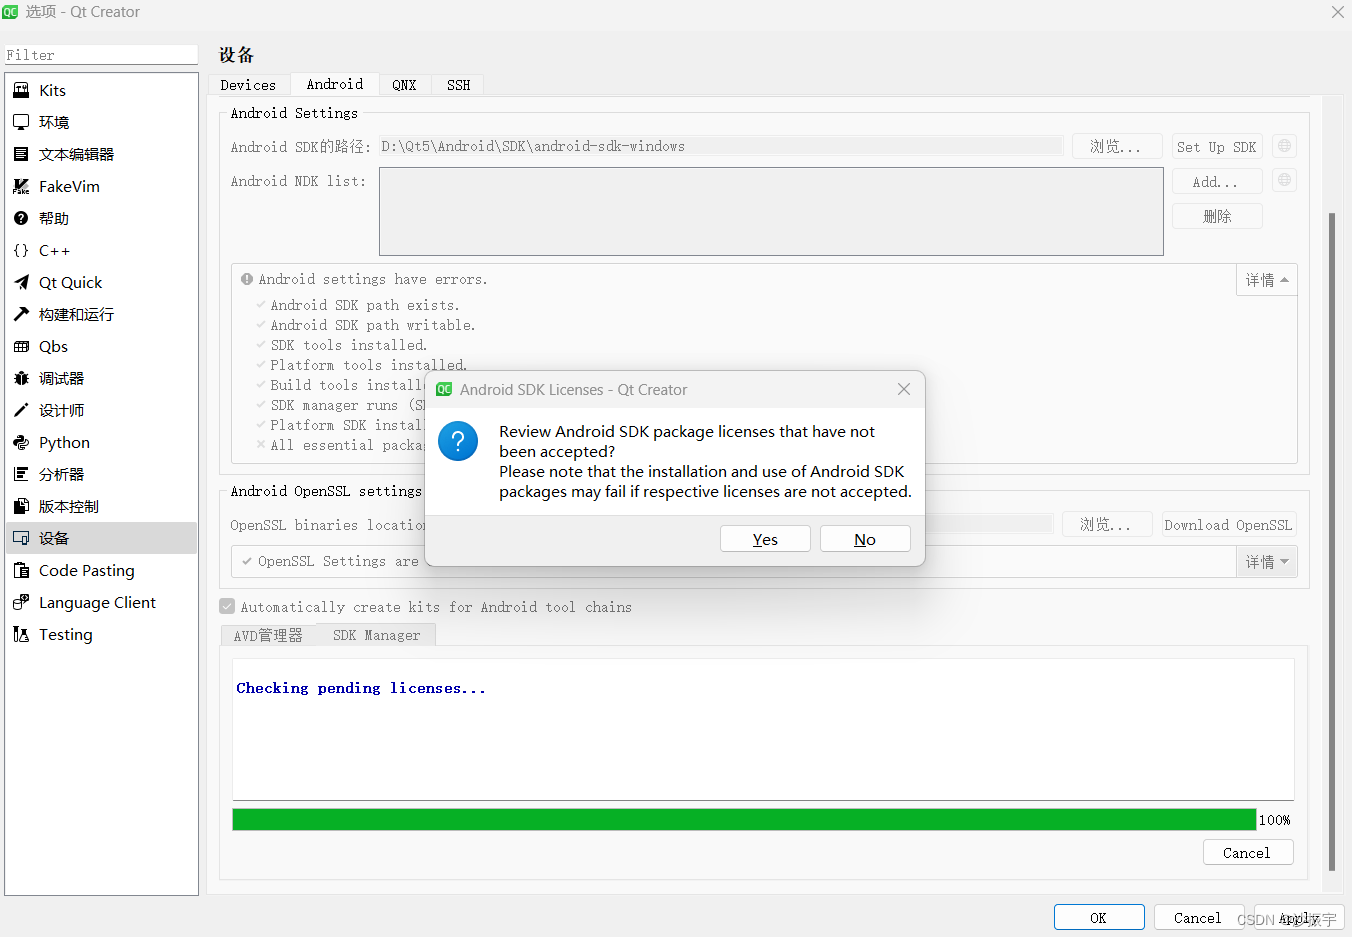The image size is (1352, 937).
Task: Select the Android tab
Action: click(335, 84)
